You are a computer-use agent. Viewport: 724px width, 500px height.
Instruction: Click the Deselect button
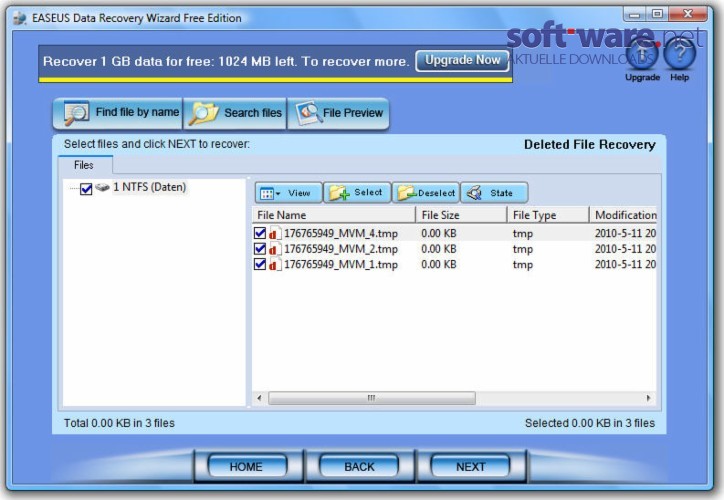point(426,193)
